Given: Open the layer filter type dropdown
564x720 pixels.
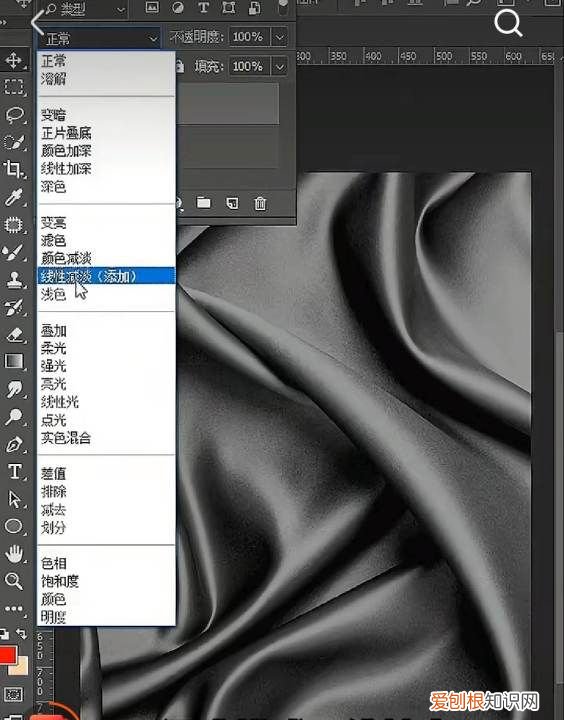Looking at the screenshot, I should 85,9.
